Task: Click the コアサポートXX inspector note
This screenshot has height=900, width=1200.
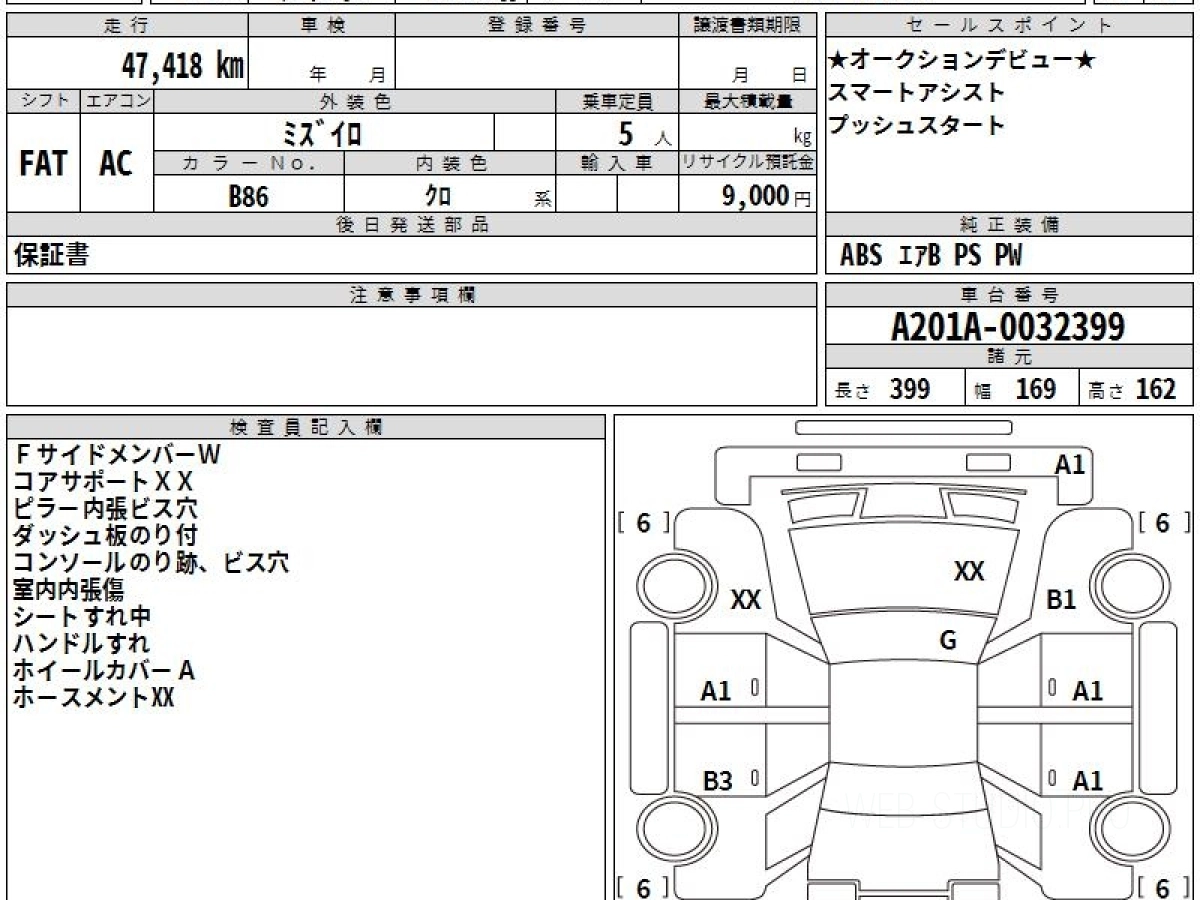Action: coord(103,481)
